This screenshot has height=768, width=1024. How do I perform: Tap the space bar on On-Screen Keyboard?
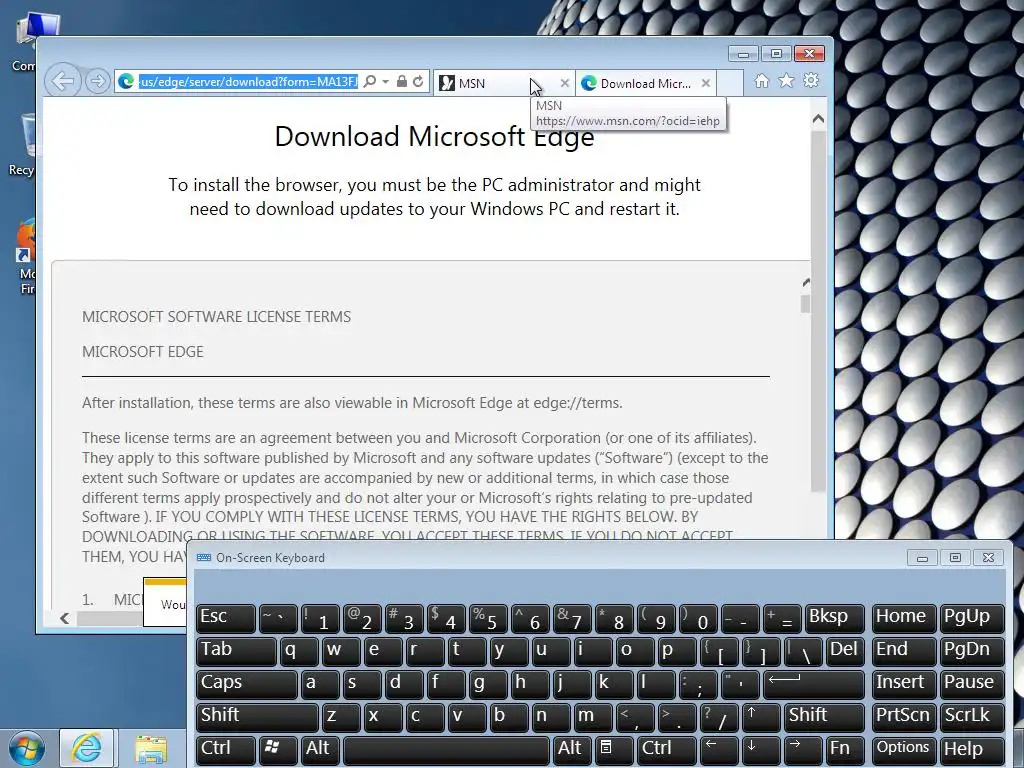pos(446,749)
